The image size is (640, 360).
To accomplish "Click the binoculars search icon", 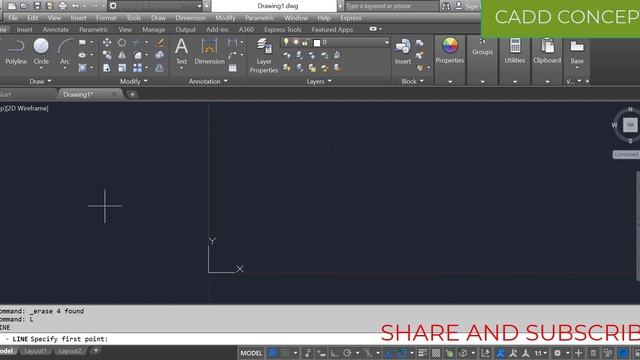I will (x=446, y=6).
